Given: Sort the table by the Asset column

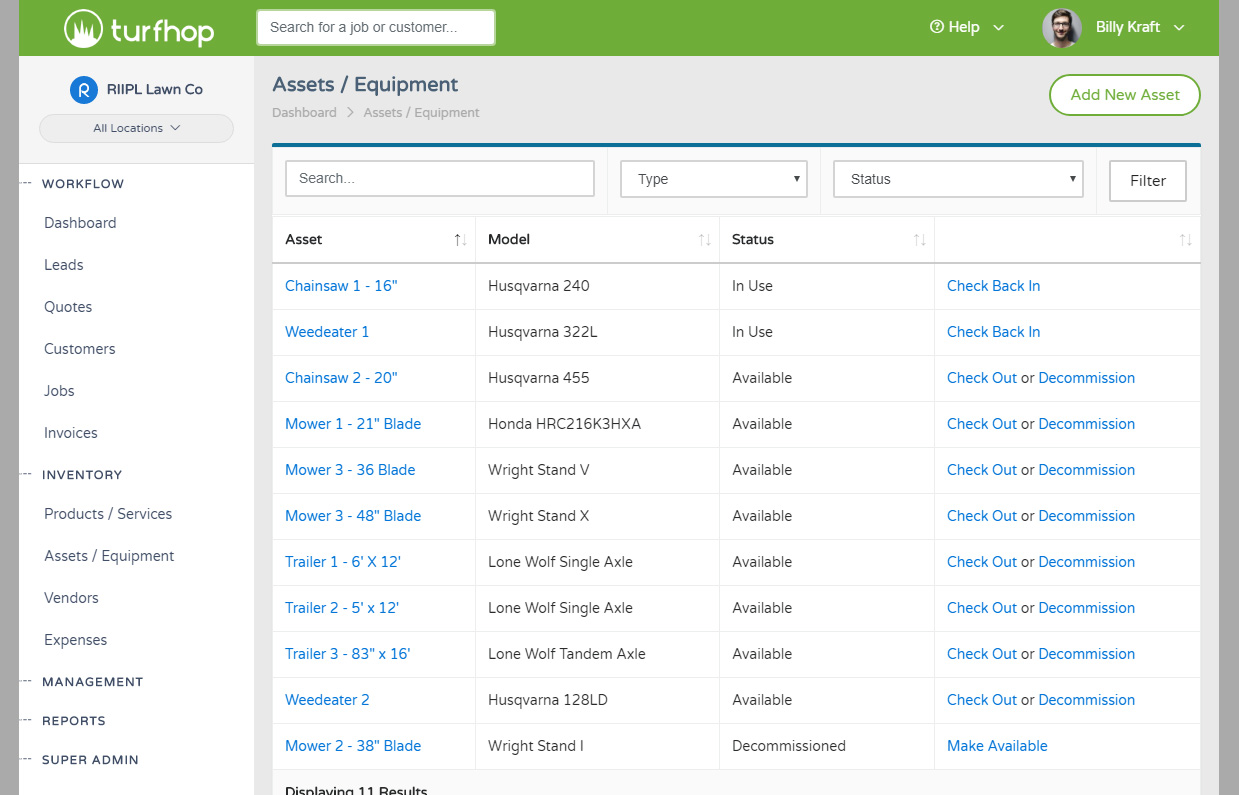Looking at the screenshot, I should pyautogui.click(x=459, y=239).
